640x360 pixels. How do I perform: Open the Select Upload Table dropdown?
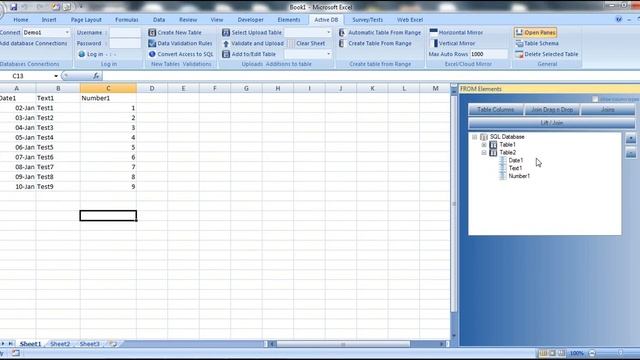point(328,32)
